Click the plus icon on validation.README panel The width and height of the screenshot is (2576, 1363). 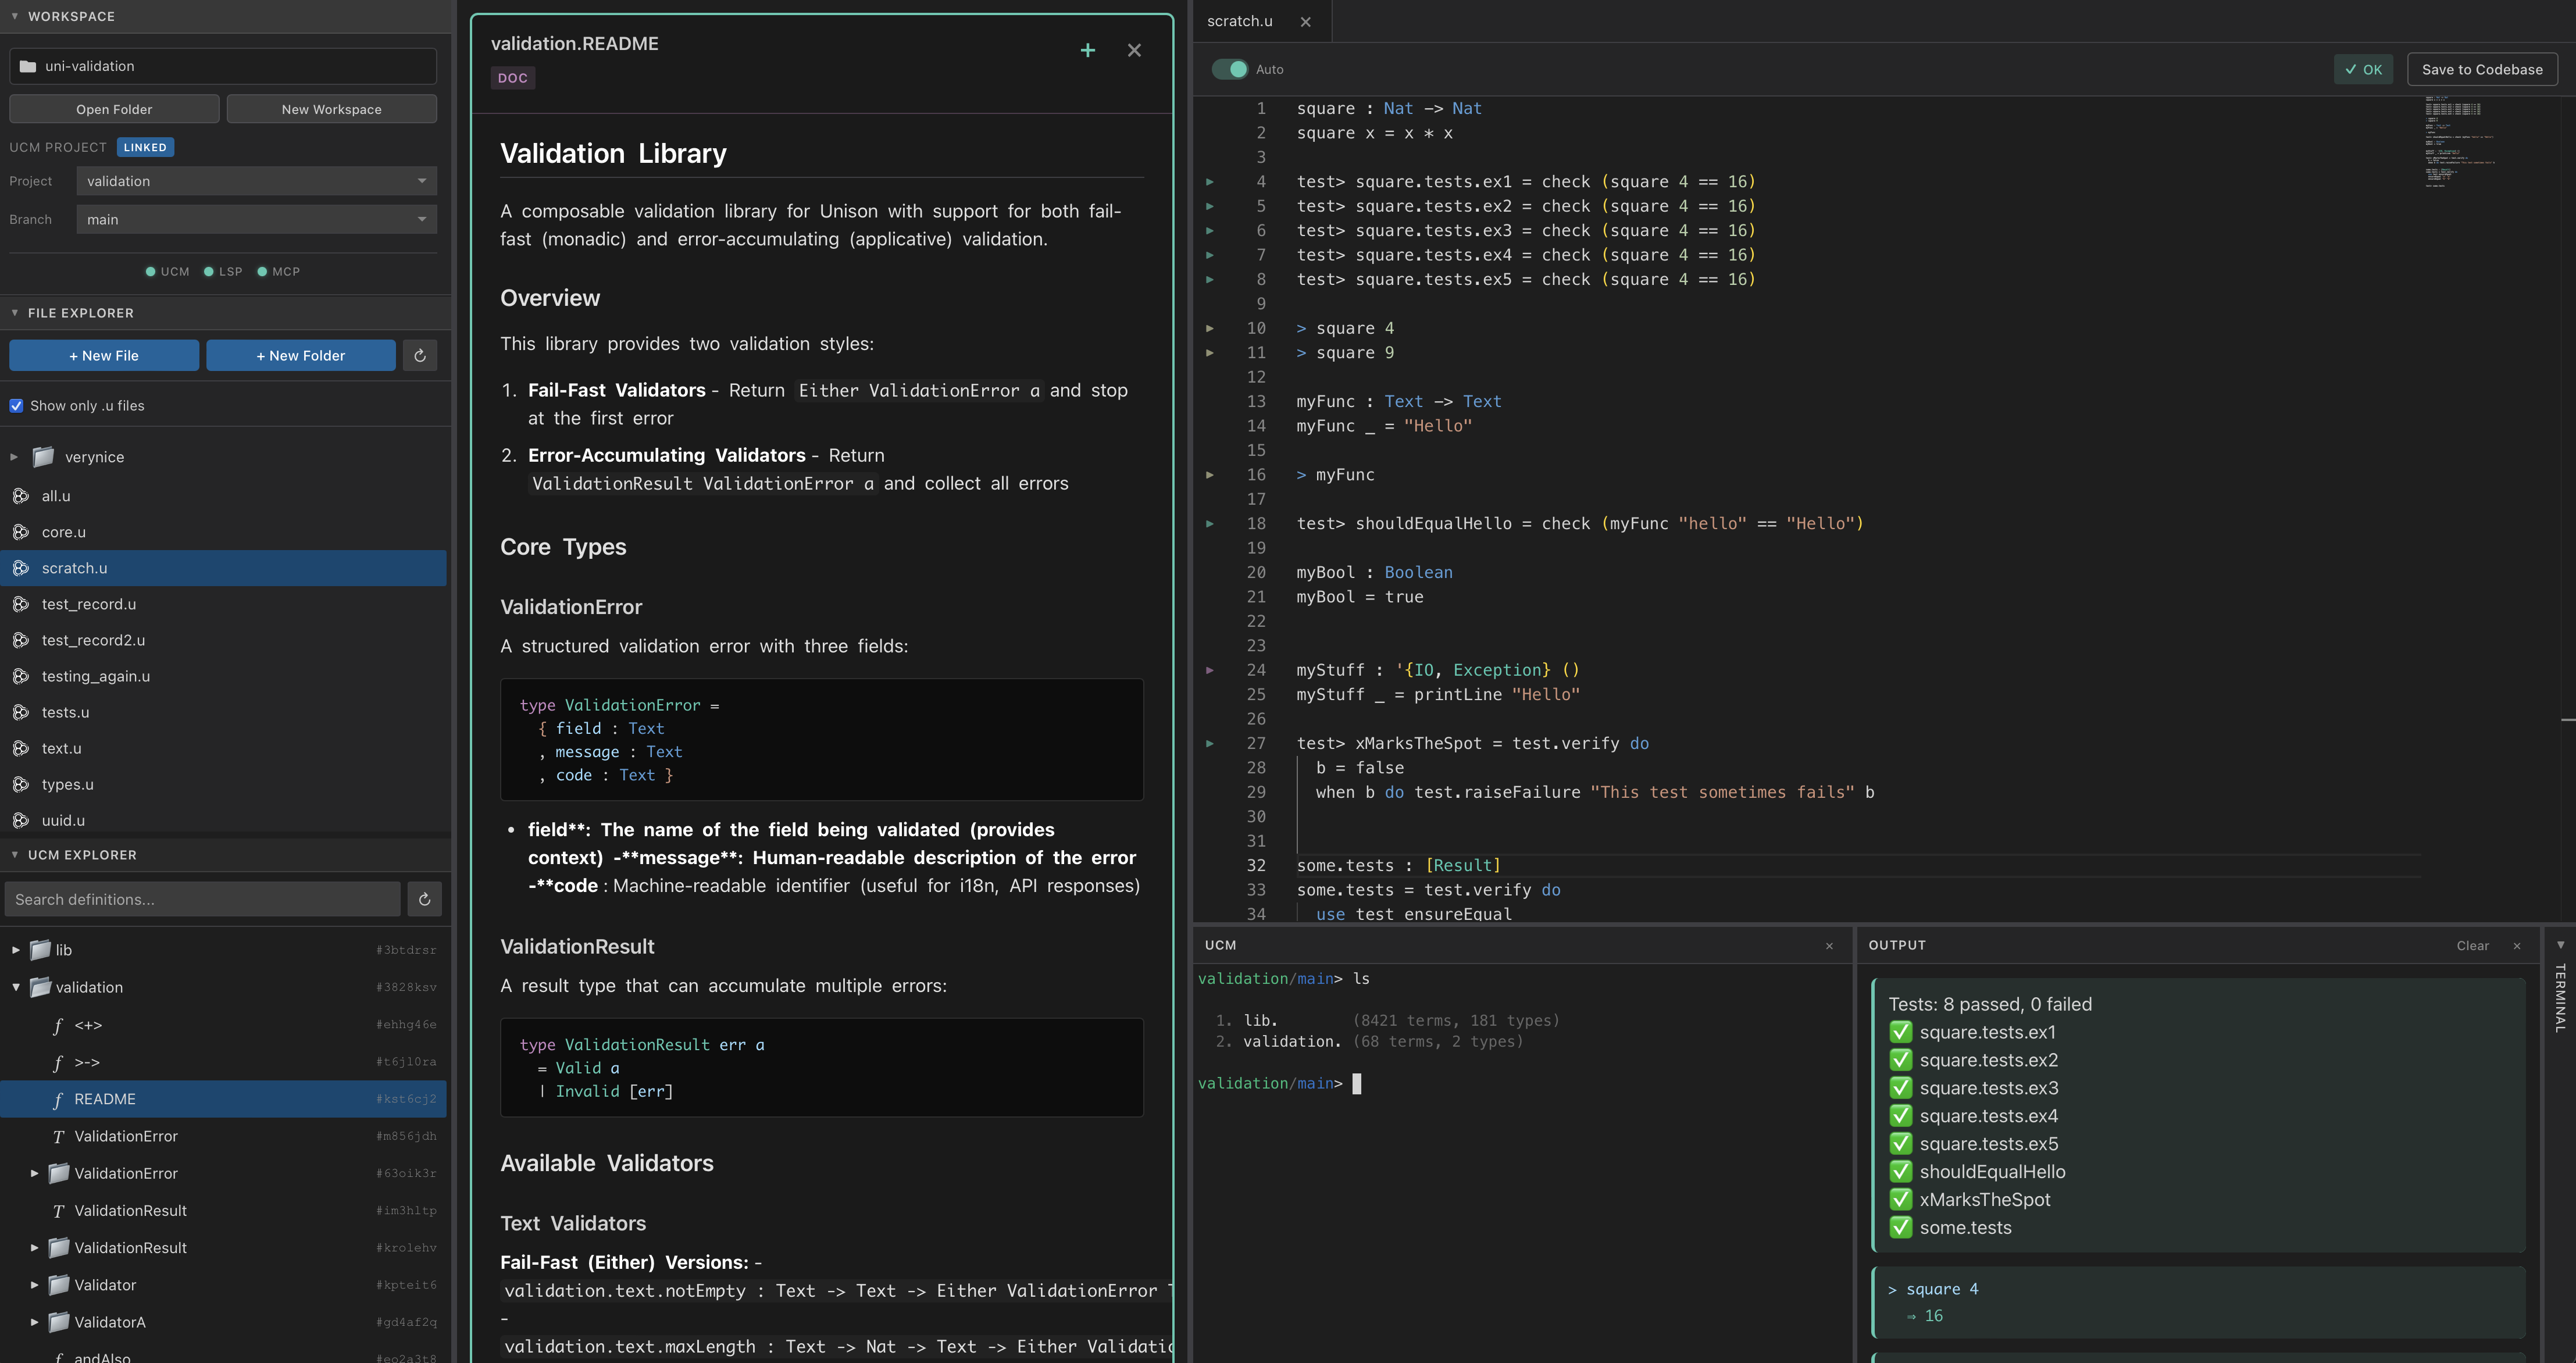(1088, 49)
